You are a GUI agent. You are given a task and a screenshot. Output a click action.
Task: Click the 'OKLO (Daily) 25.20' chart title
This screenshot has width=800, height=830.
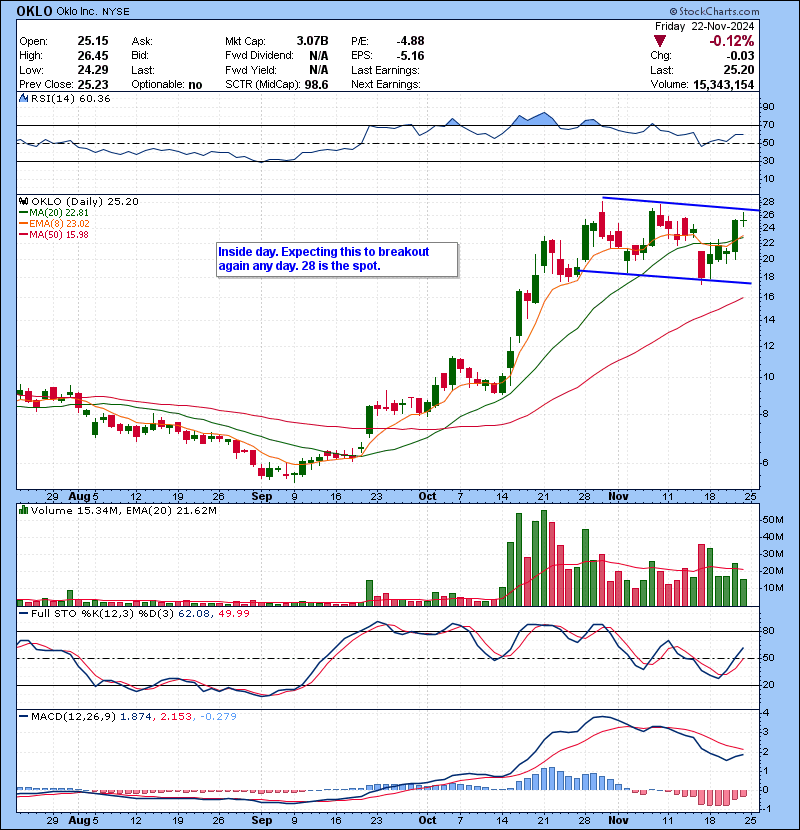click(85, 201)
